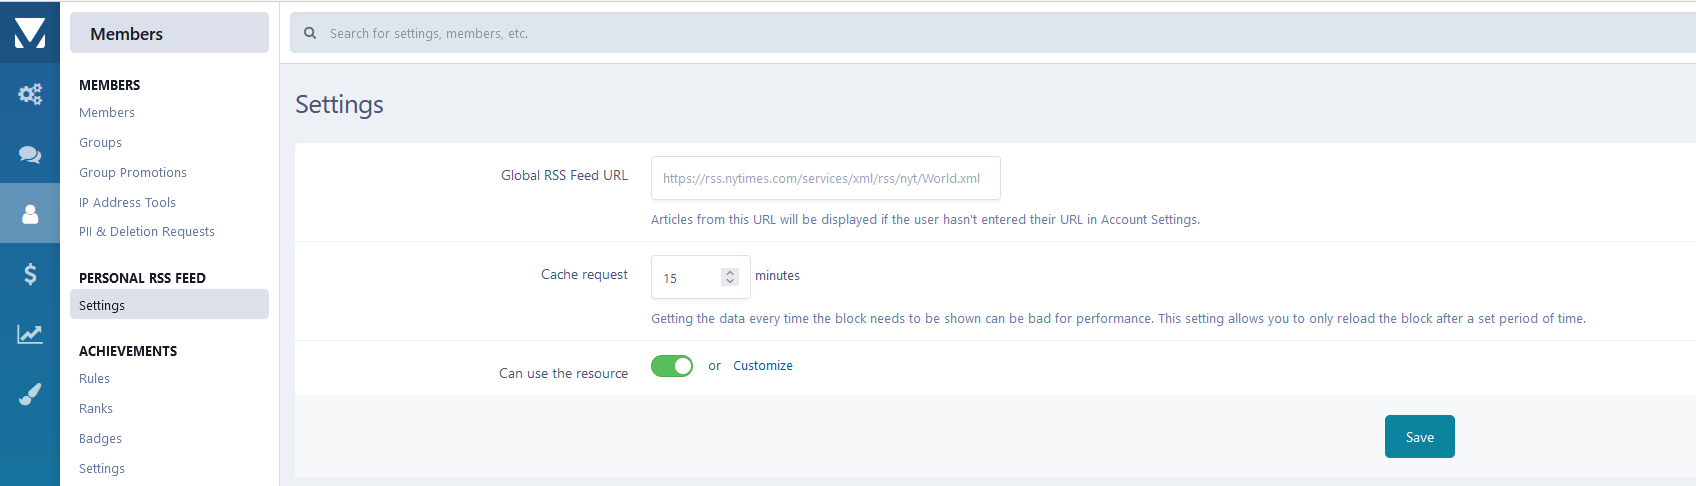Focus the search settings and members box
1696x486 pixels.
[900, 33]
